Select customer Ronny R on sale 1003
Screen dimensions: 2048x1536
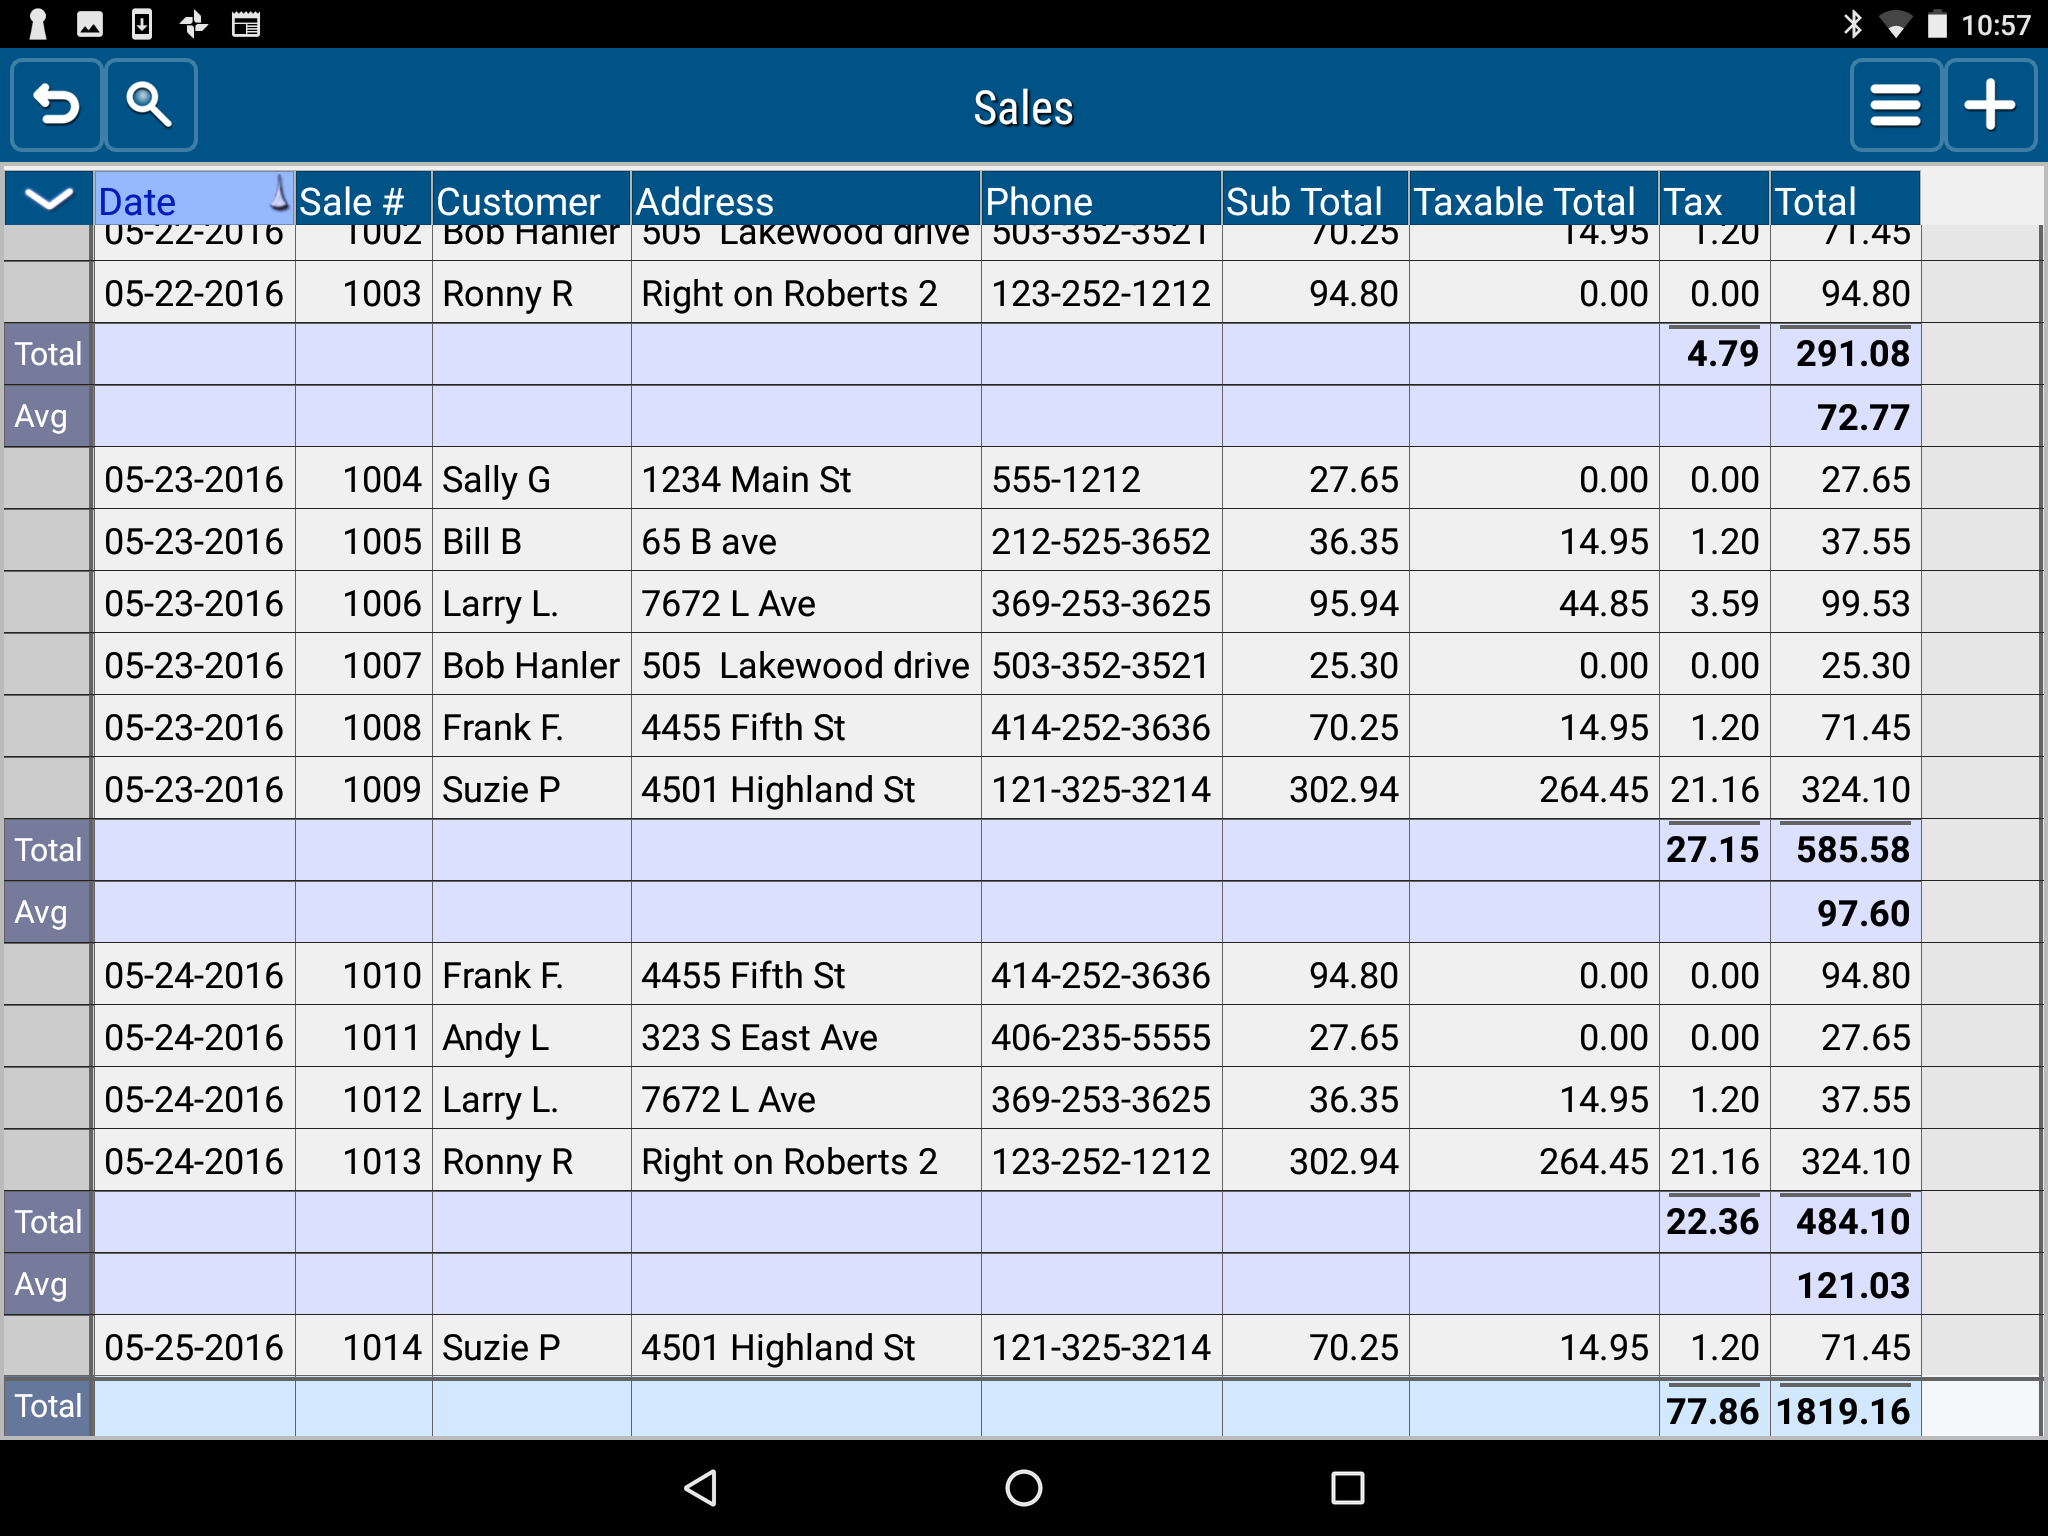click(531, 293)
